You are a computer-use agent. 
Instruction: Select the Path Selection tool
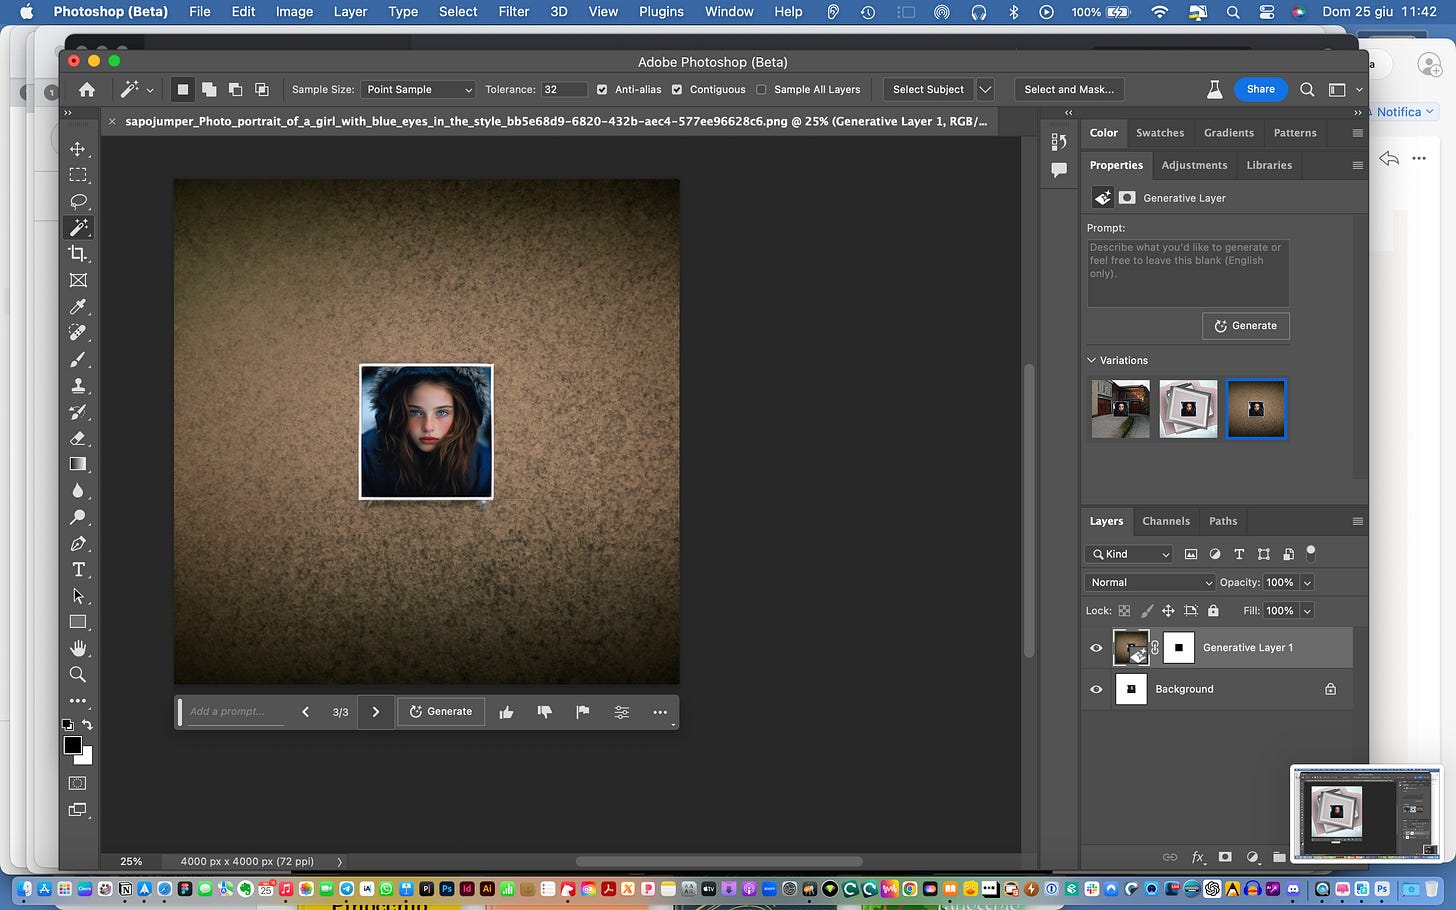click(x=78, y=596)
